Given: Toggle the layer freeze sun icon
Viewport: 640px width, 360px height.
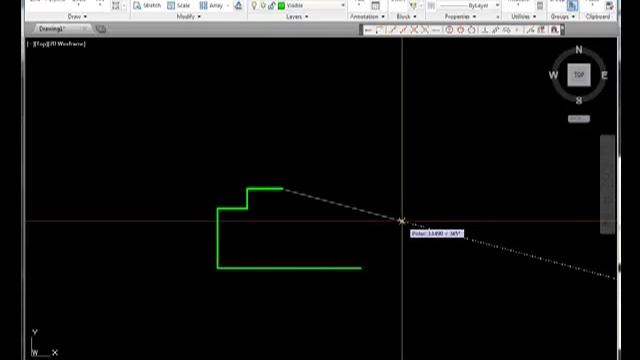Looking at the screenshot, I should [263, 5].
